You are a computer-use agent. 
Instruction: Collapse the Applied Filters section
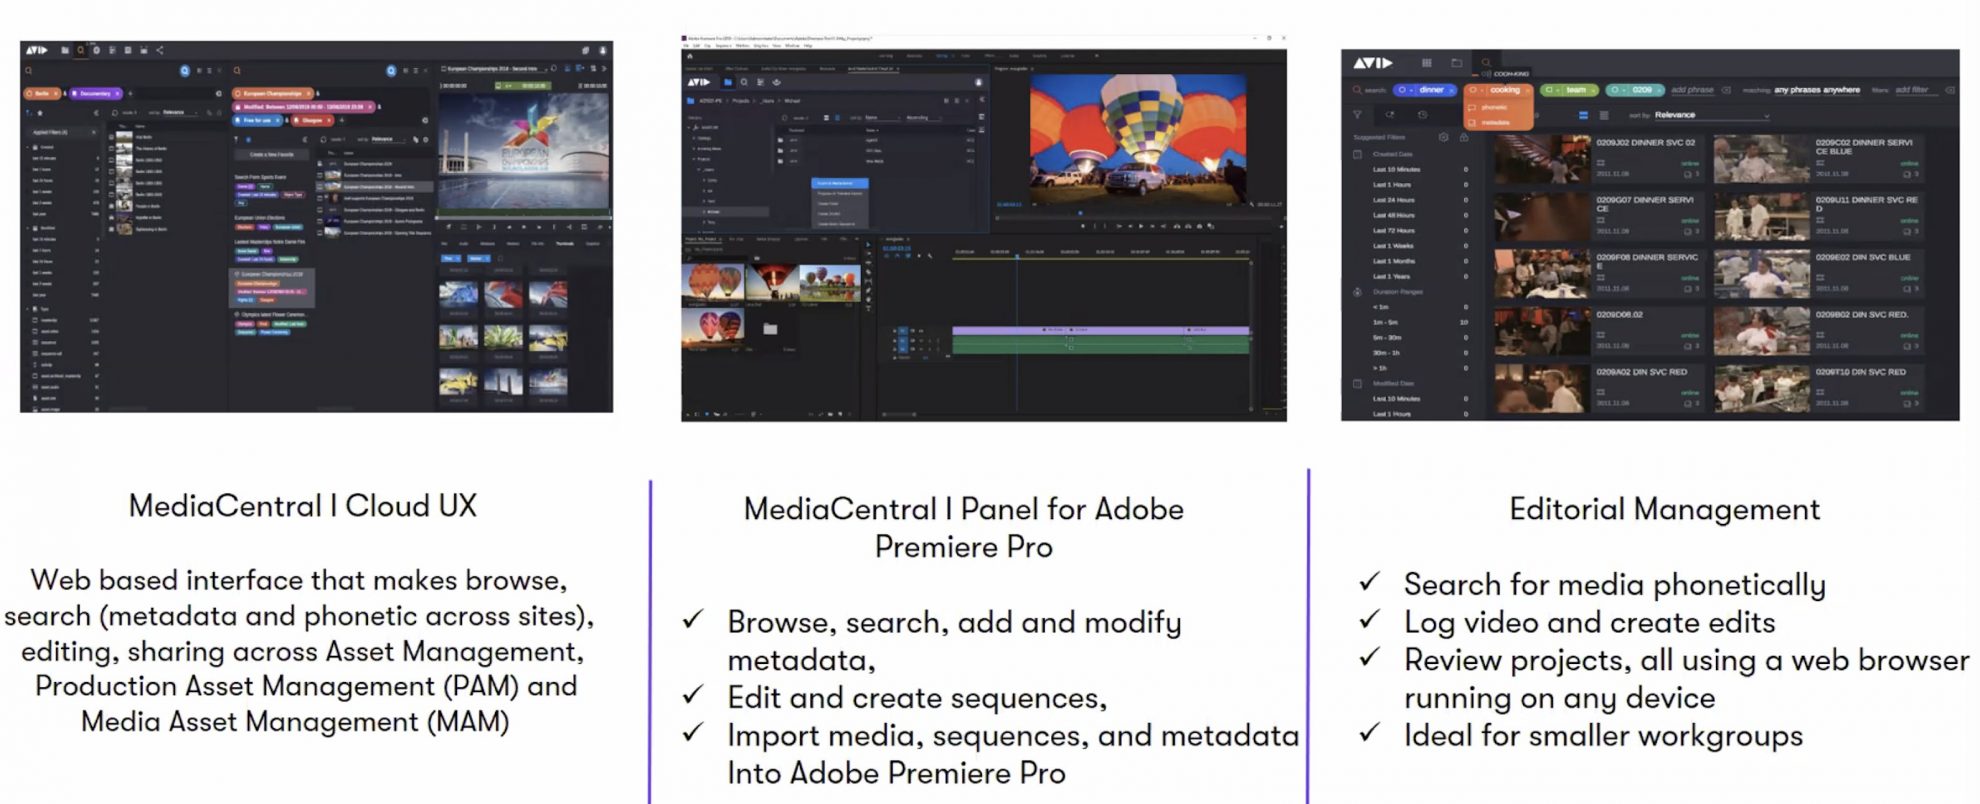click(94, 132)
